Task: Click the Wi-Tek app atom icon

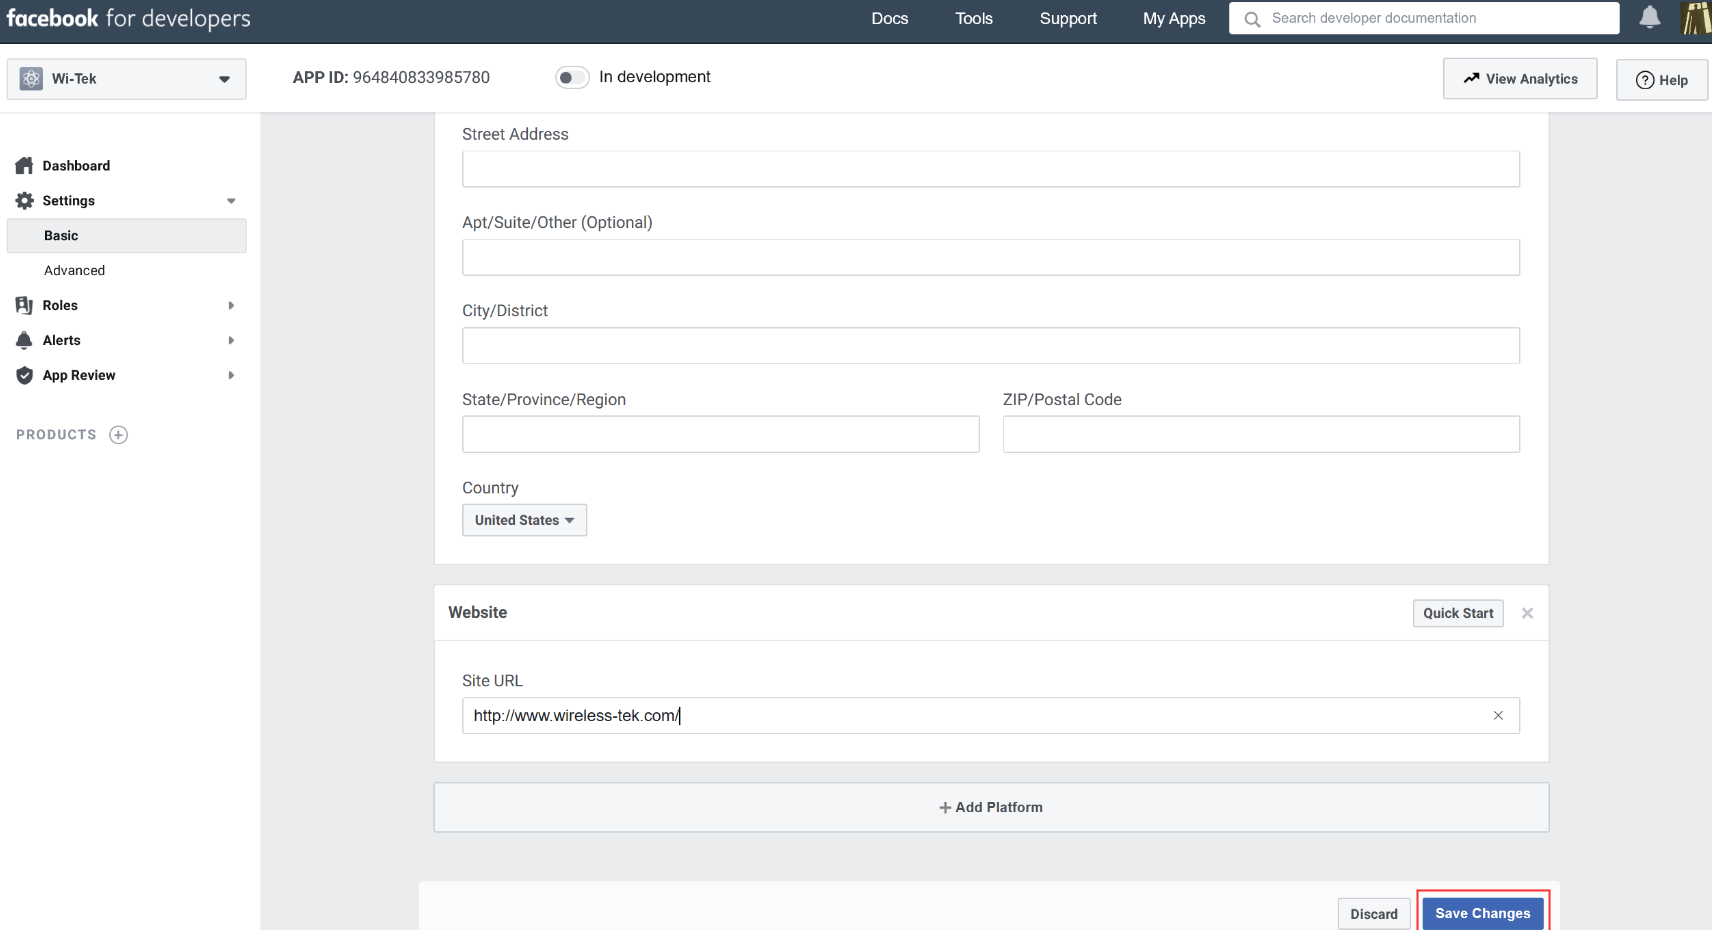Action: click(31, 79)
